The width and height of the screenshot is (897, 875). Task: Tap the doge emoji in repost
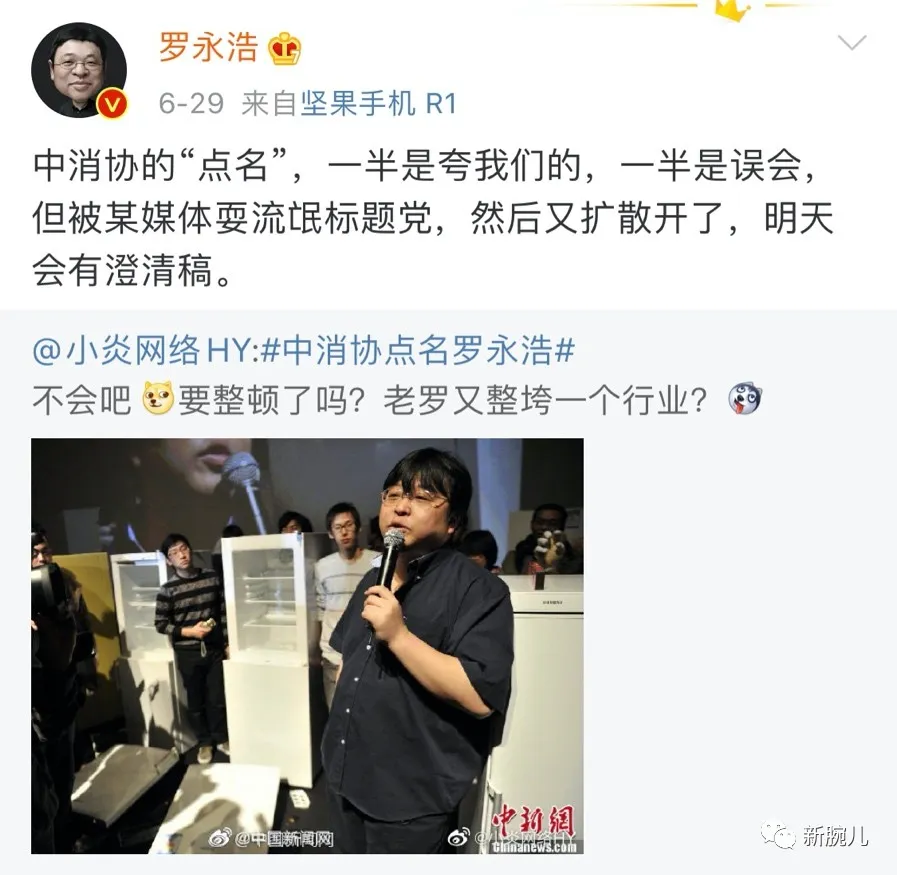point(157,398)
